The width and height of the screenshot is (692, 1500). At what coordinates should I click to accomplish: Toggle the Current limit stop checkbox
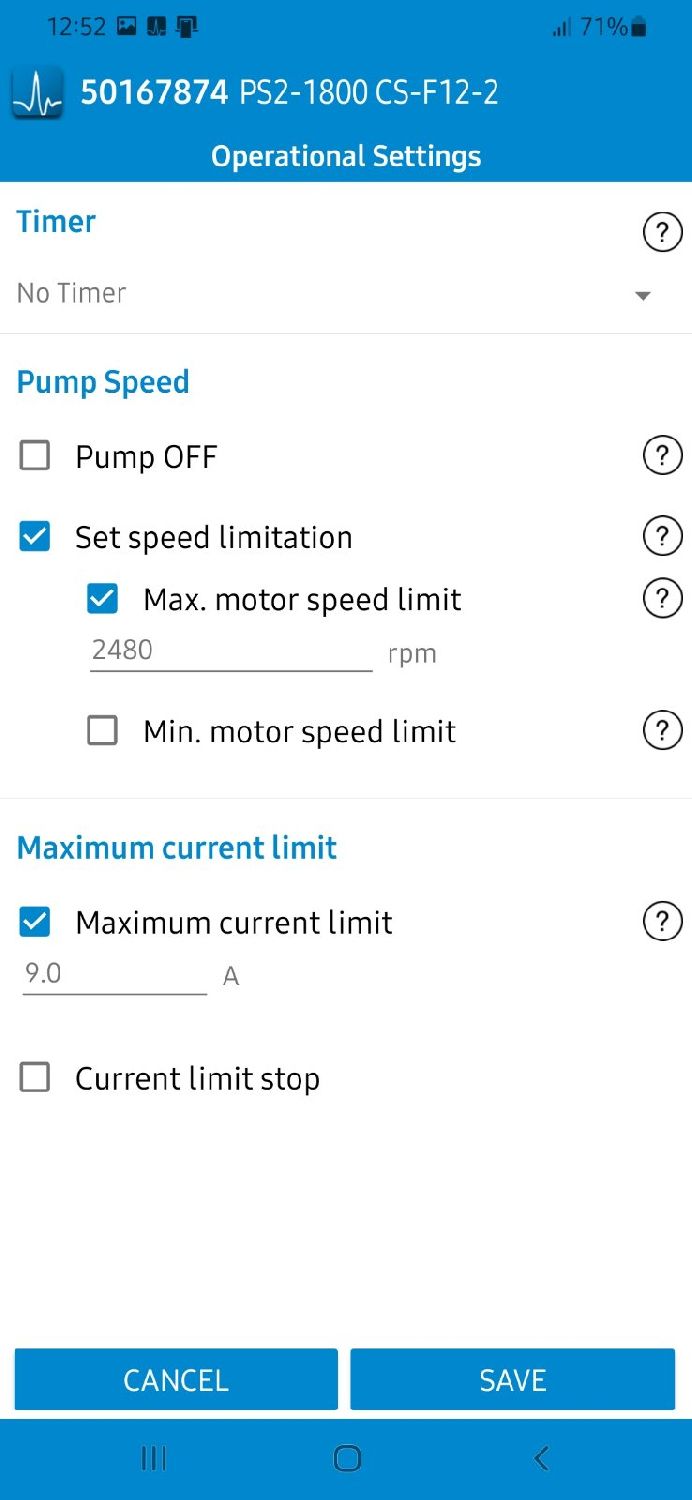tap(35, 1078)
